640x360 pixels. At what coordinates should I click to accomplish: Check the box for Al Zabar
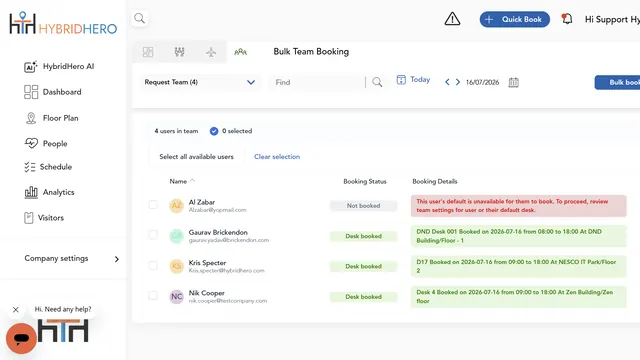click(x=153, y=205)
